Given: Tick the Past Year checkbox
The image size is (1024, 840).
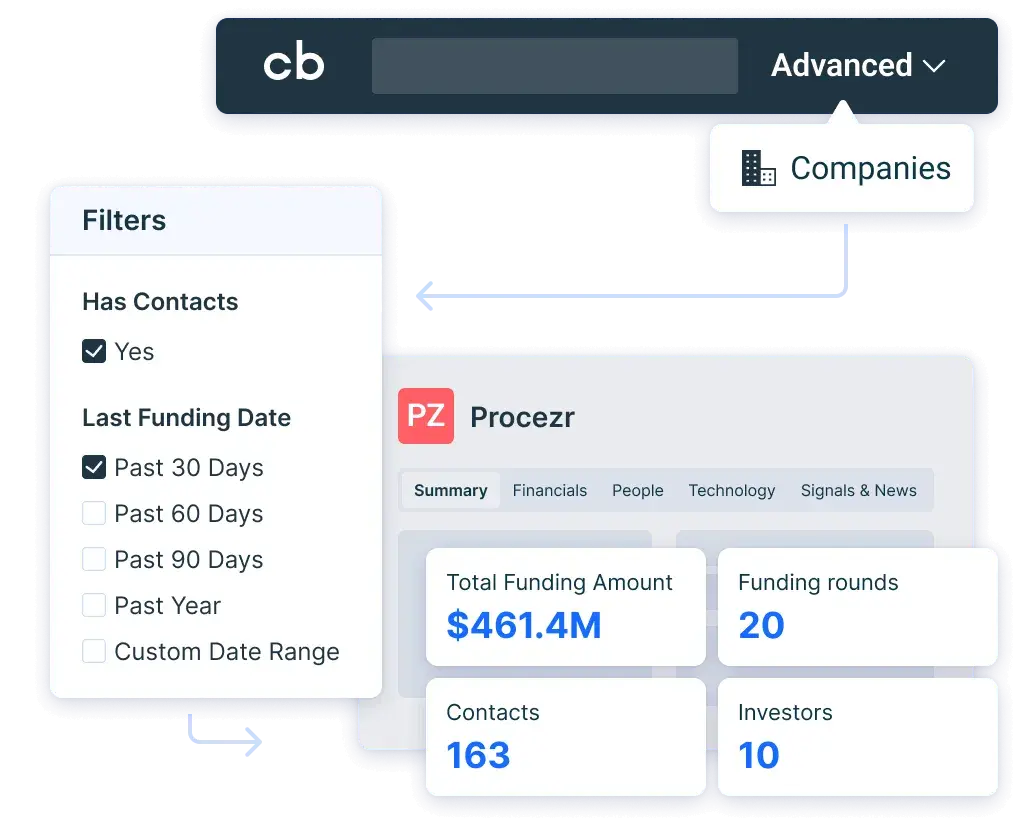Looking at the screenshot, I should (94, 606).
